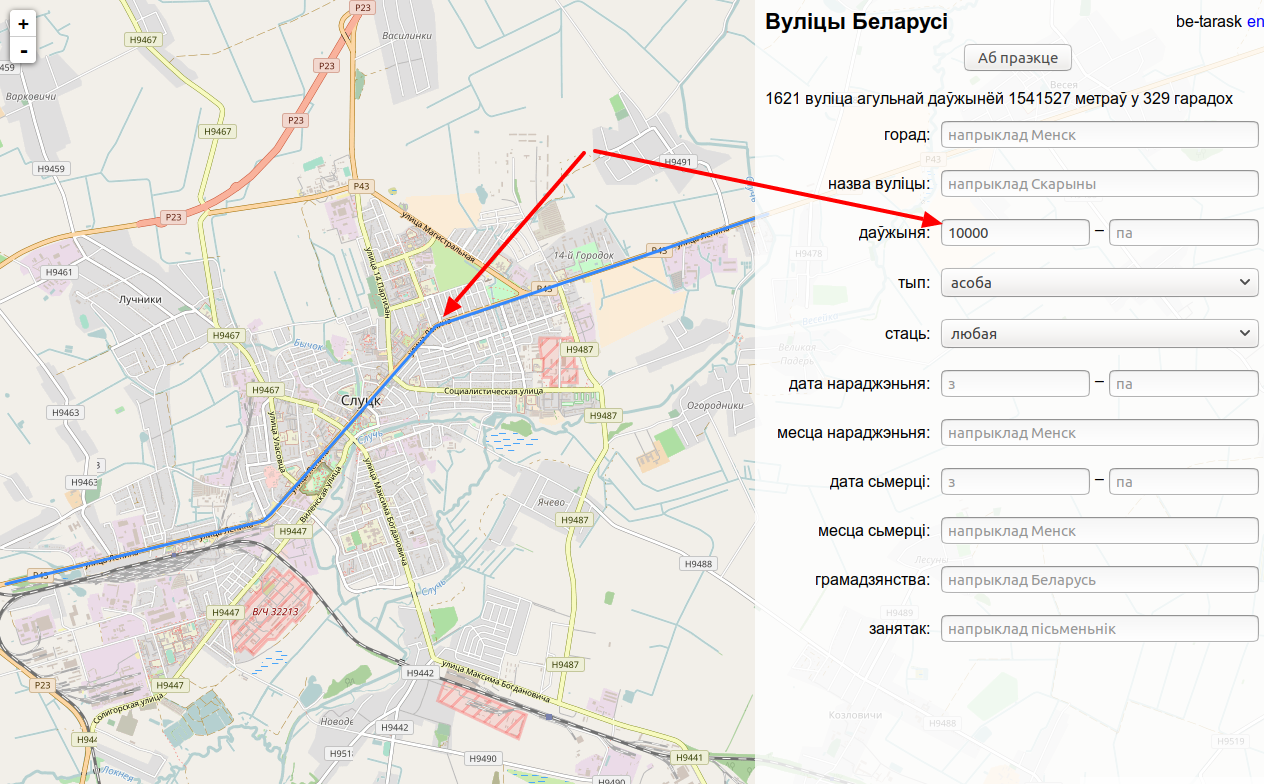1264x784 pixels.
Task: Focus the 'горад' city input field
Action: click(x=1099, y=134)
